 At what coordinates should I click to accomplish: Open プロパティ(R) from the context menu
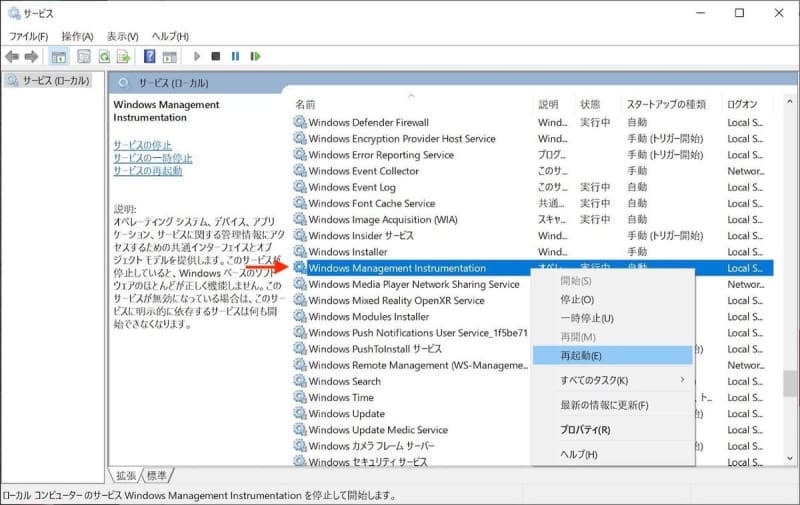pos(612,430)
